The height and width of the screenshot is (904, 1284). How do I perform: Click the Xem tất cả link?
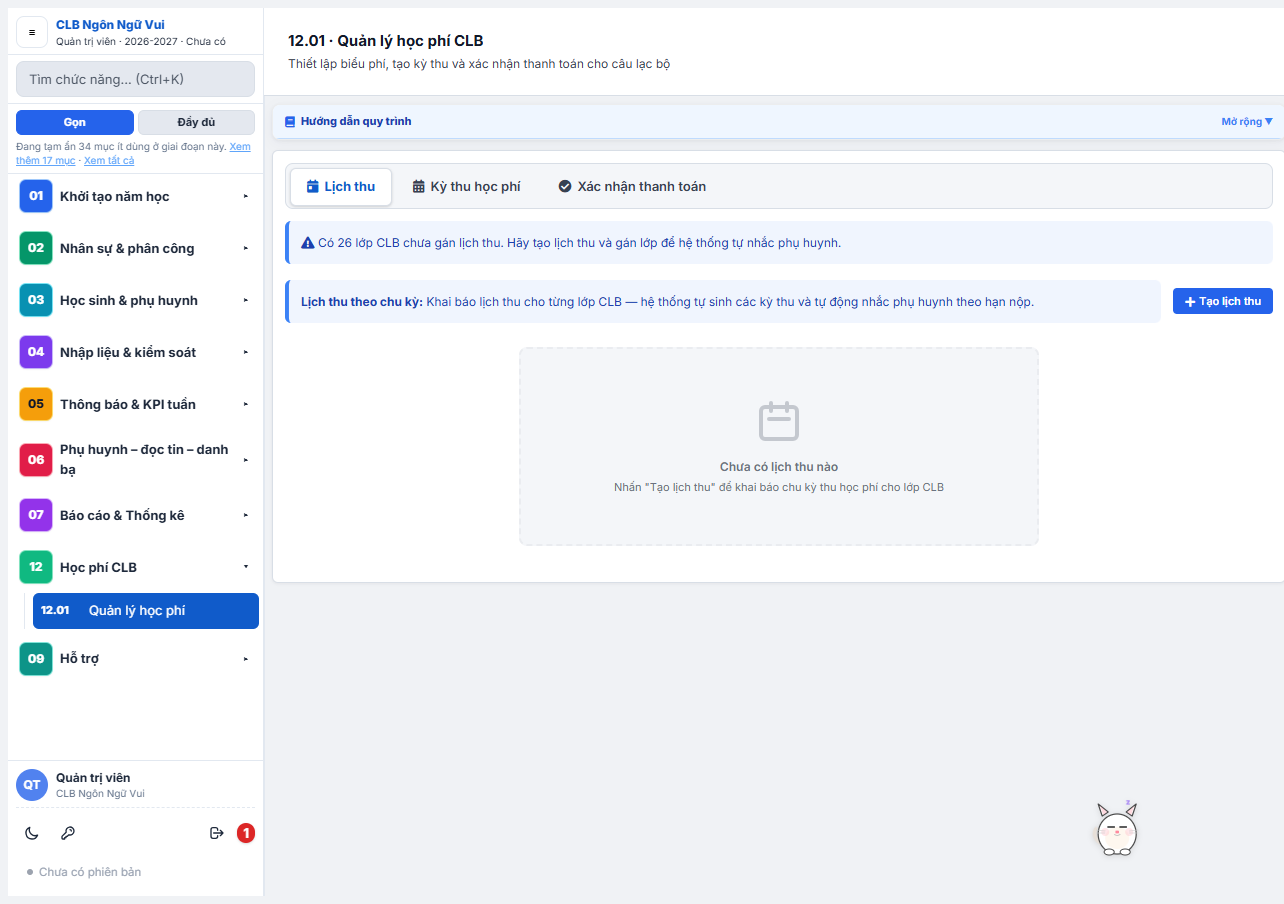click(x=109, y=160)
